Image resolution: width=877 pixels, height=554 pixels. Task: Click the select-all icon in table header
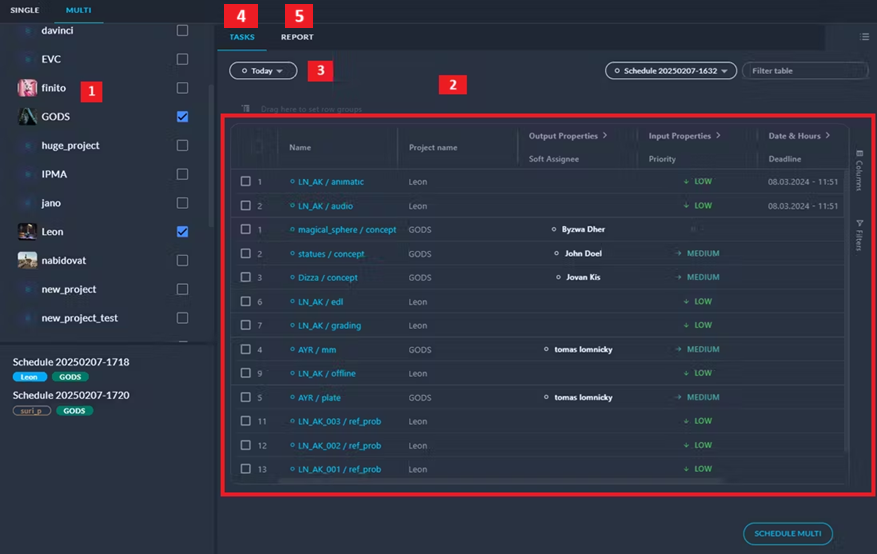pos(256,146)
